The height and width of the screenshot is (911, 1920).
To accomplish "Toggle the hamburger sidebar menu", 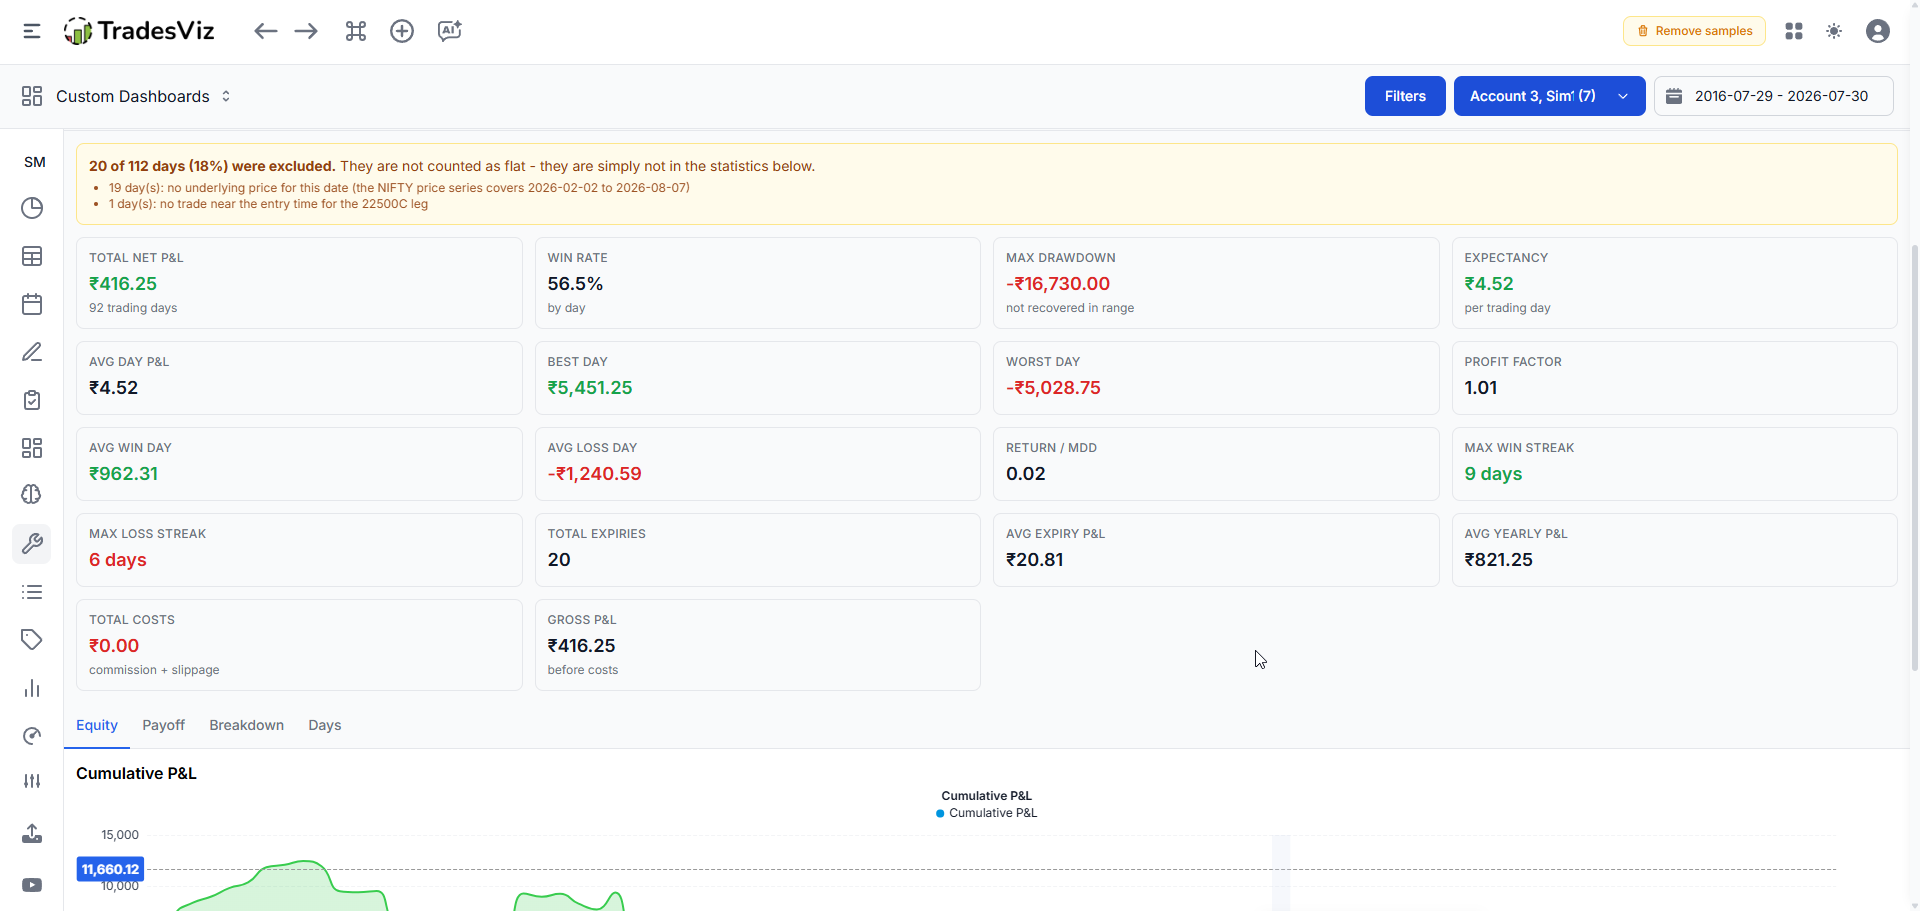I will [32, 31].
